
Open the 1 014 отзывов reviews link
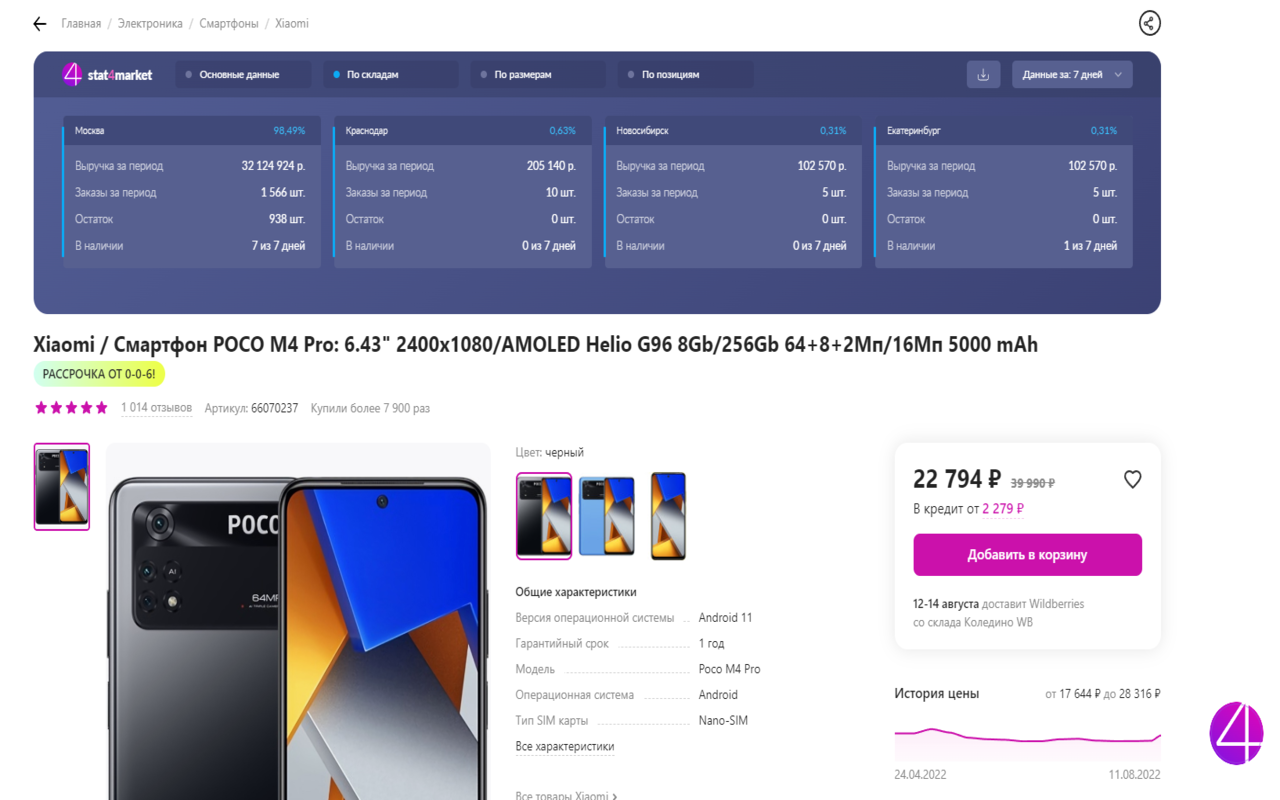[x=157, y=407]
